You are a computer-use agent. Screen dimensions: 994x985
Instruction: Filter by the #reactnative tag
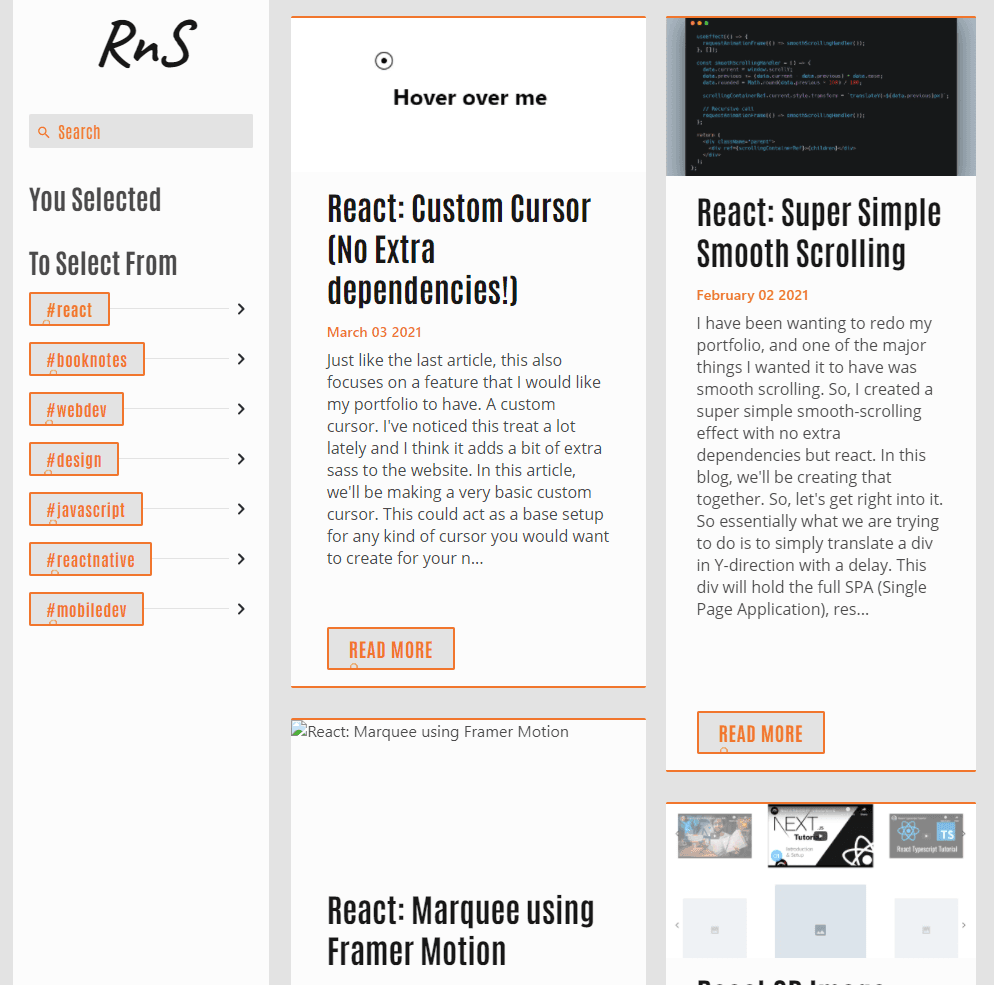(90, 560)
